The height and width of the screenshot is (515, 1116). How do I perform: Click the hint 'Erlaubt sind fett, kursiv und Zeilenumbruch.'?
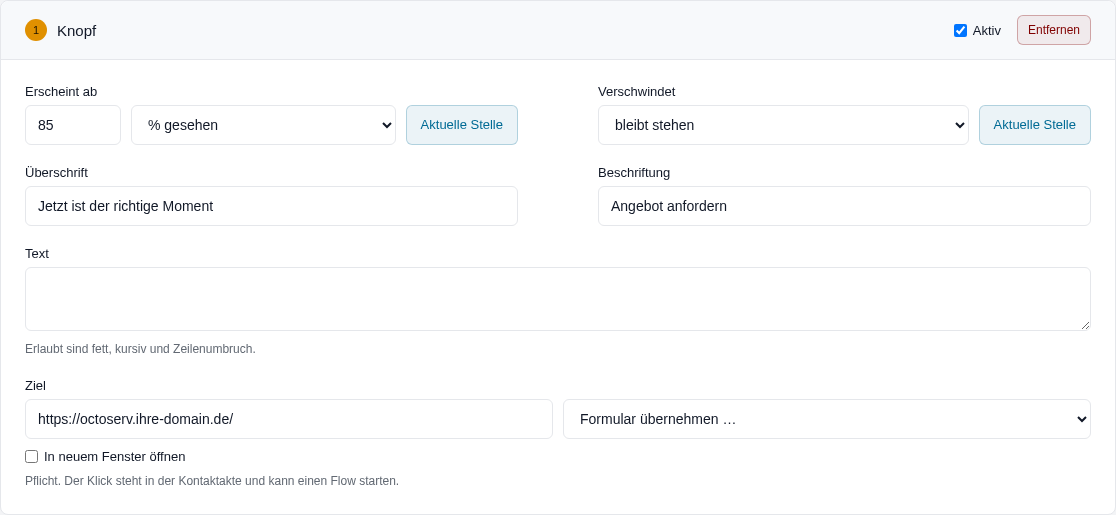pyautogui.click(x=140, y=349)
